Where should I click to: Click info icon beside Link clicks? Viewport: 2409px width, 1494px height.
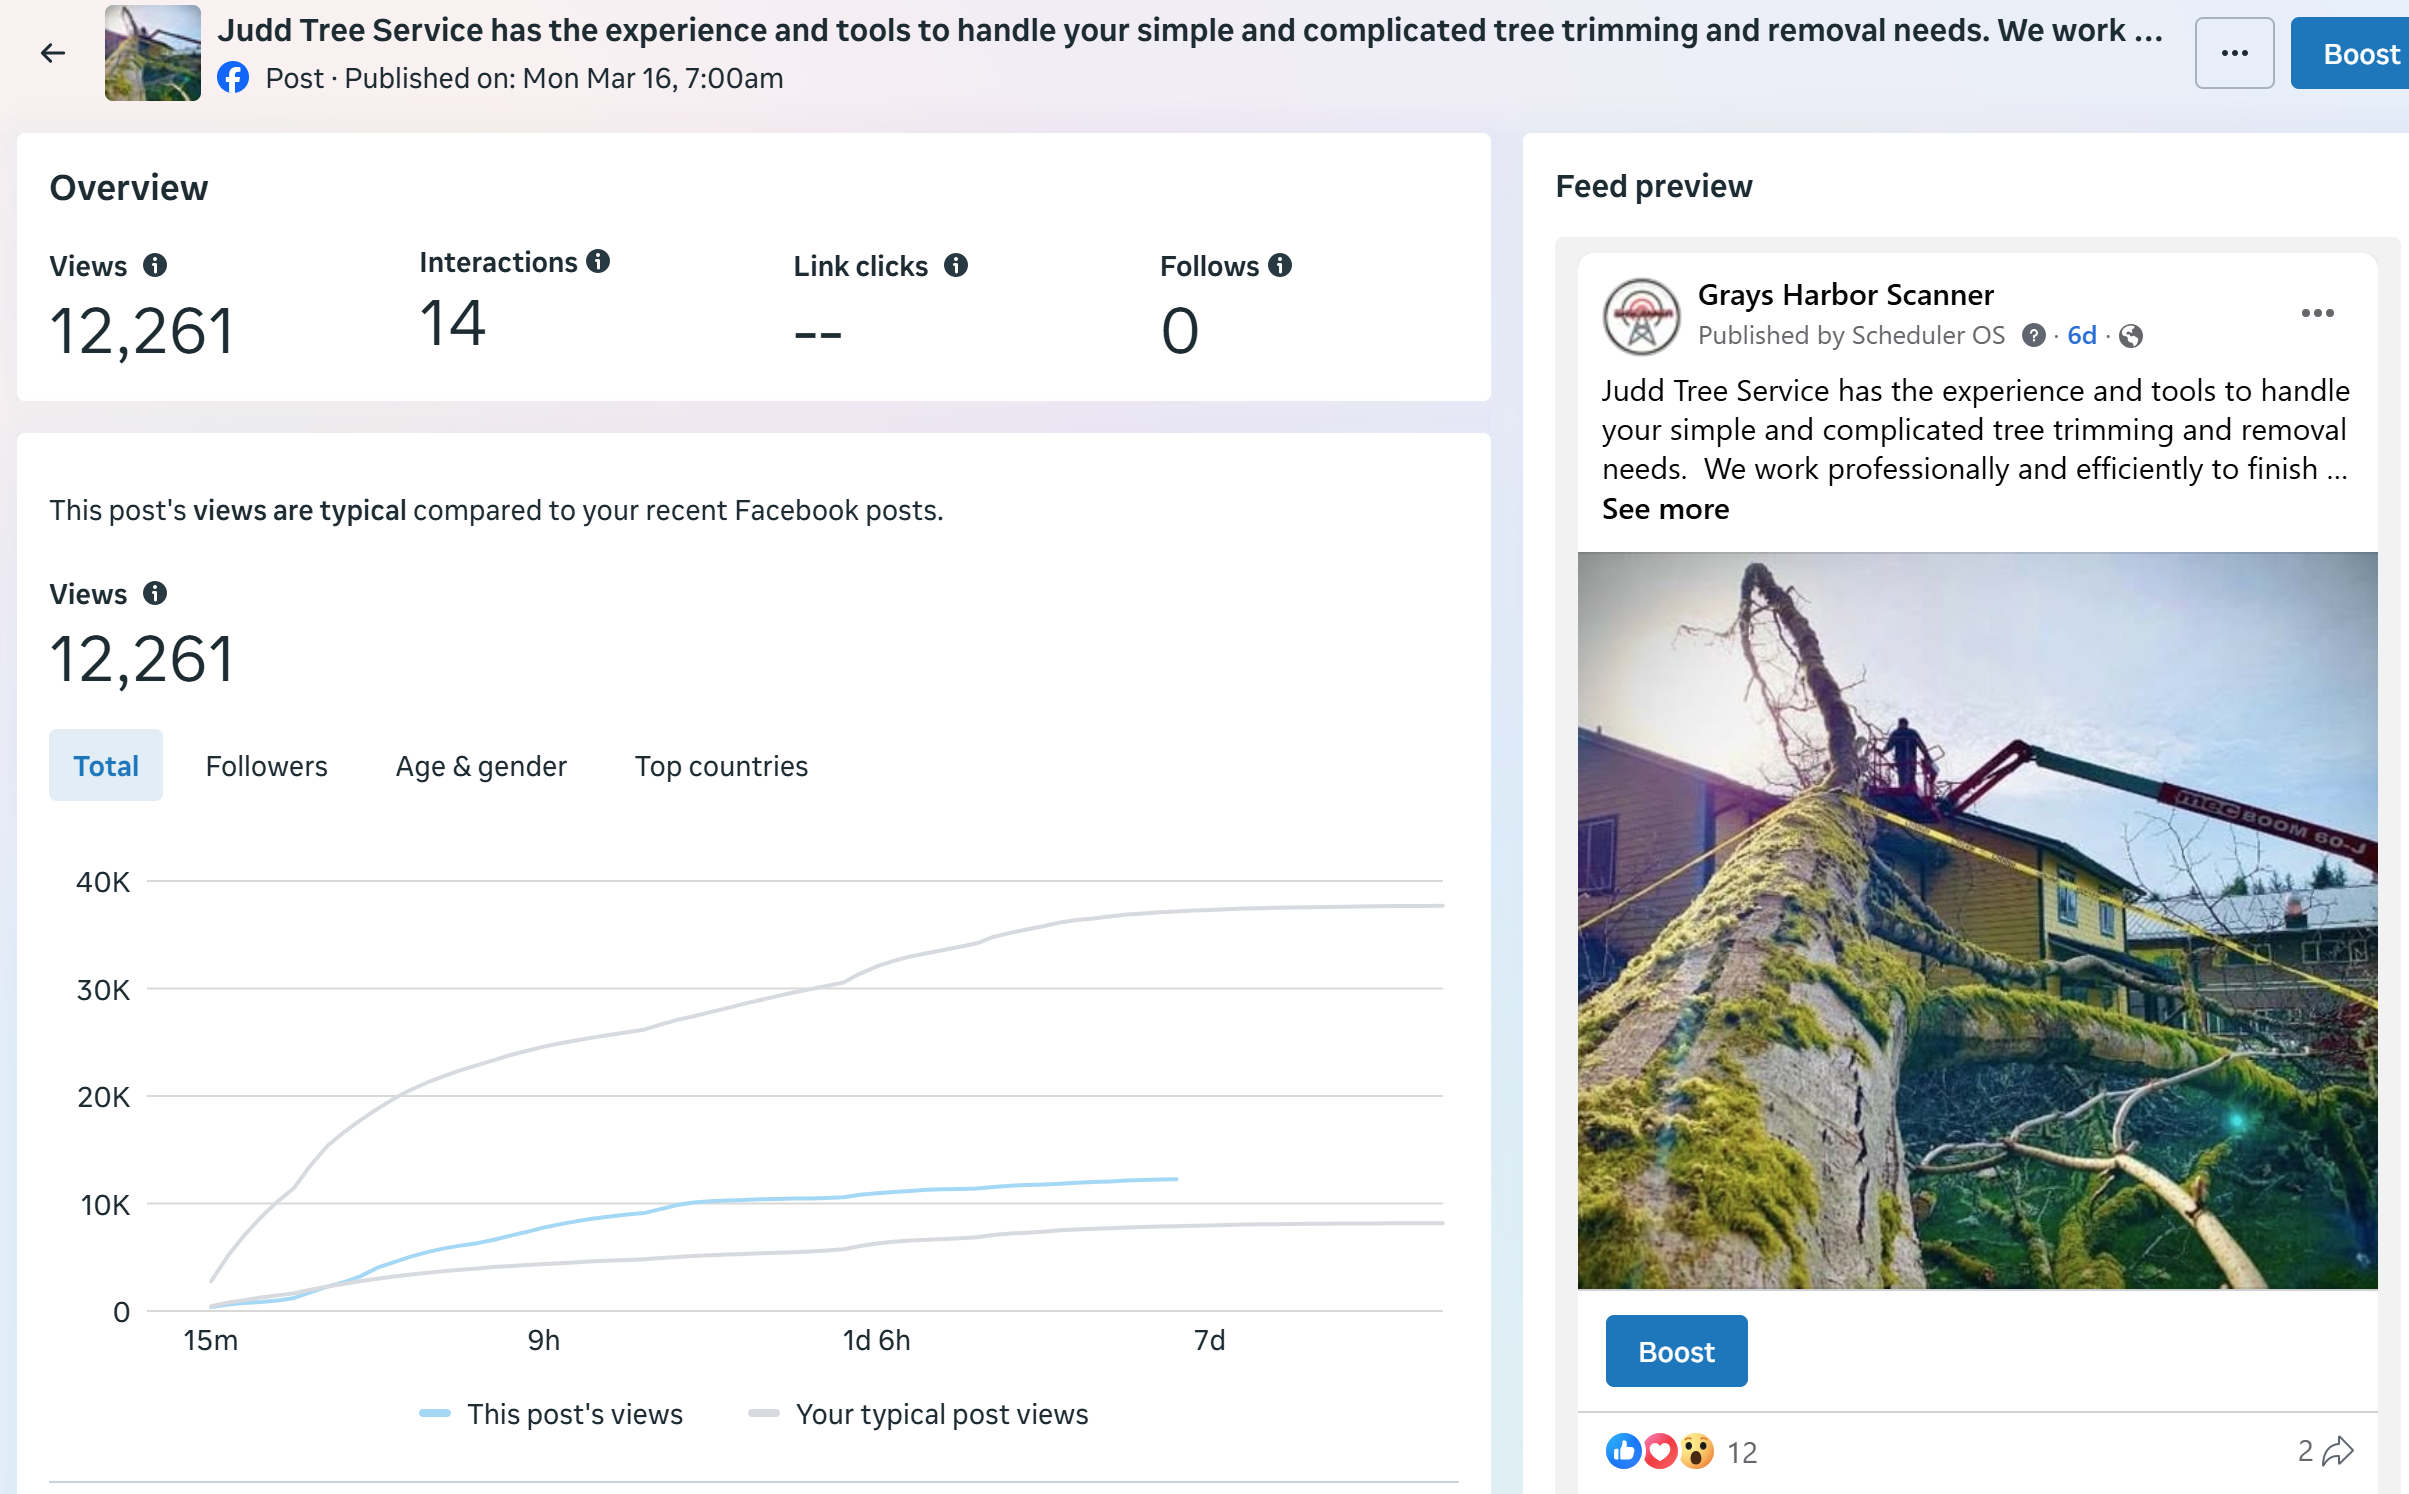pos(956,265)
